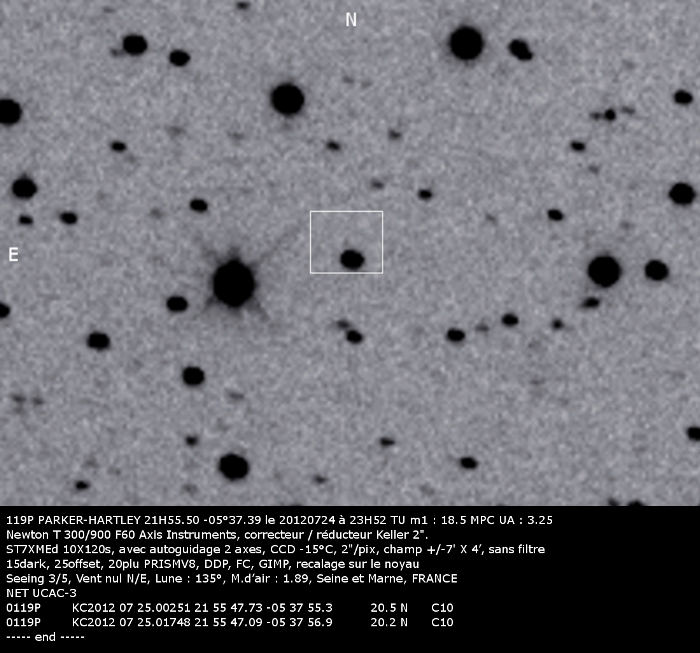The width and height of the screenshot is (700, 653).
Task: Click the "ST7XMEd 10X120s" camera exposure text
Action: pyautogui.click(x=60, y=549)
